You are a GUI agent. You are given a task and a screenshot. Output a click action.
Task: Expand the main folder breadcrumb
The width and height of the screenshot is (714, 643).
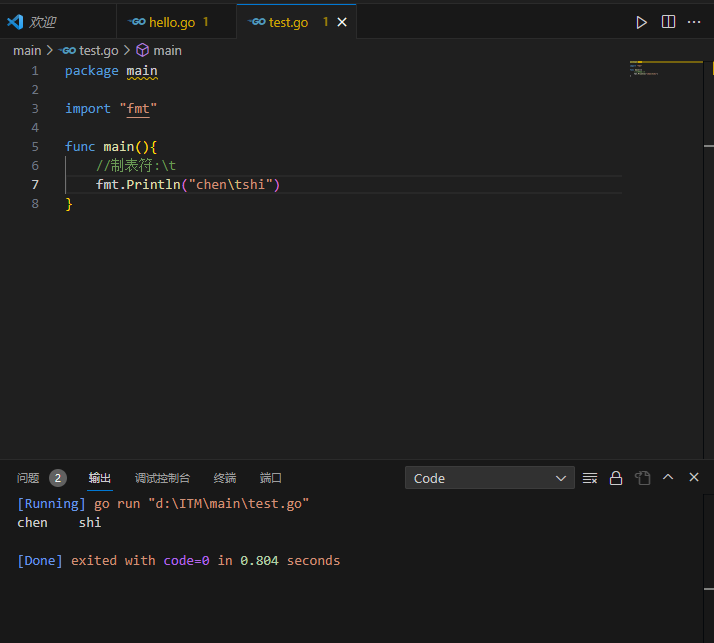coord(27,50)
